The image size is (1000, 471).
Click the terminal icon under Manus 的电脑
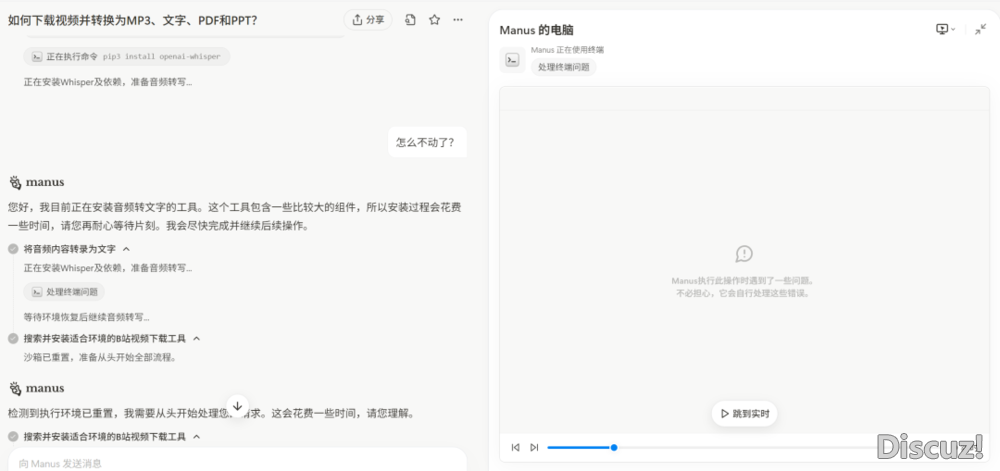512,60
